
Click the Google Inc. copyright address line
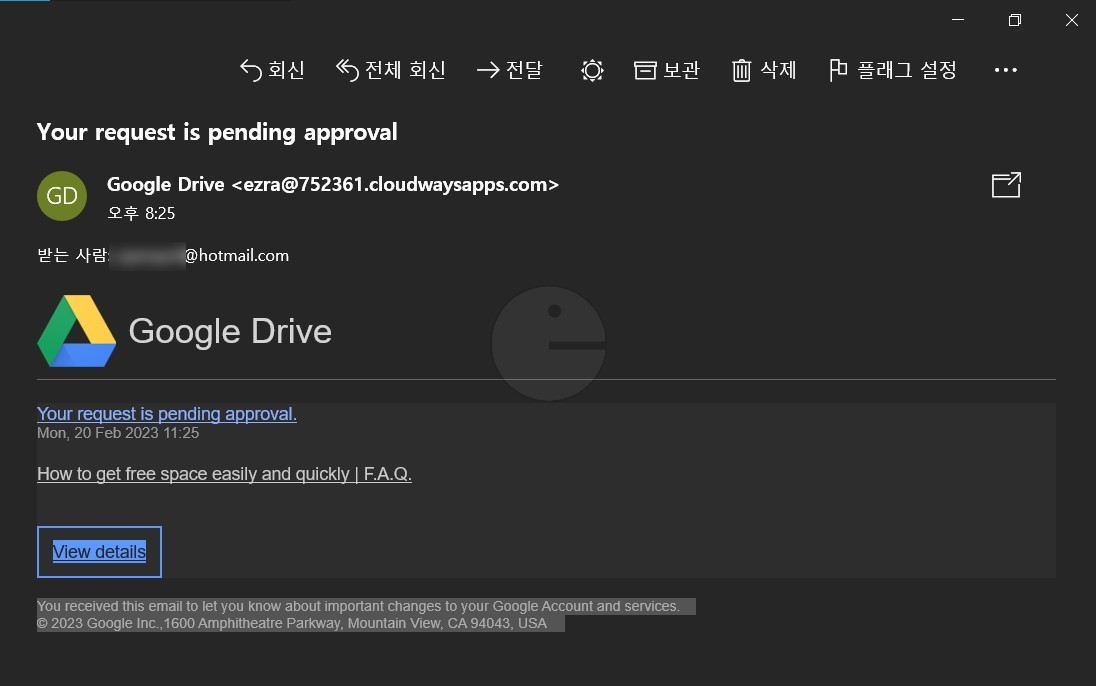click(x=292, y=623)
